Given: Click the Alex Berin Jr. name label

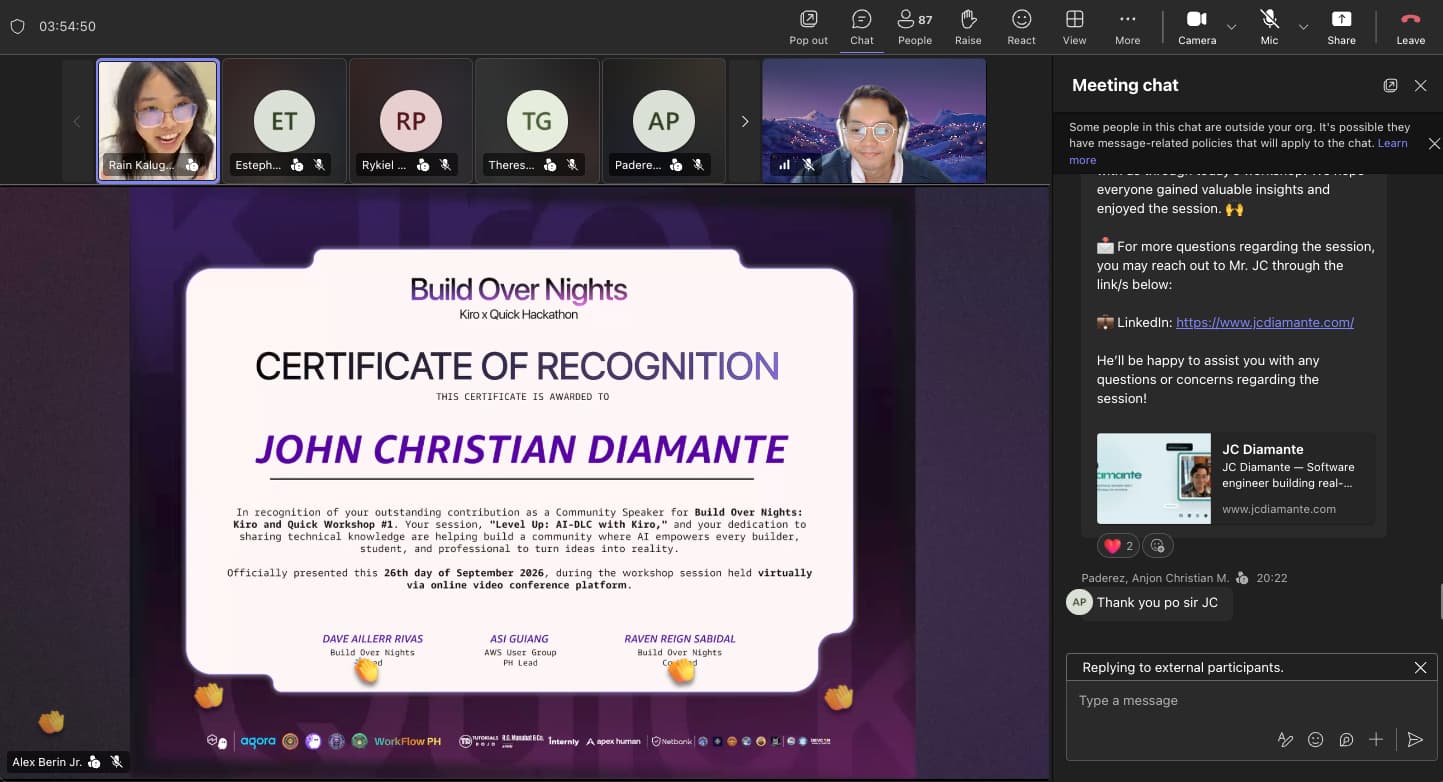Looking at the screenshot, I should pos(47,762).
